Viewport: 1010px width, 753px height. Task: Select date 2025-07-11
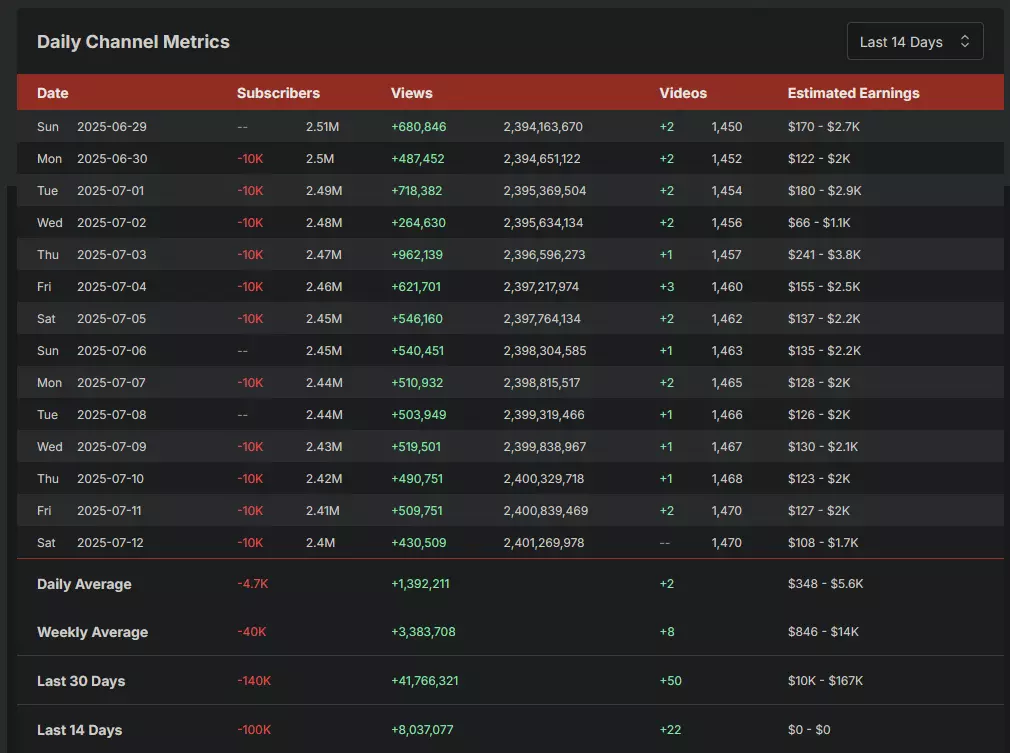click(x=110, y=510)
